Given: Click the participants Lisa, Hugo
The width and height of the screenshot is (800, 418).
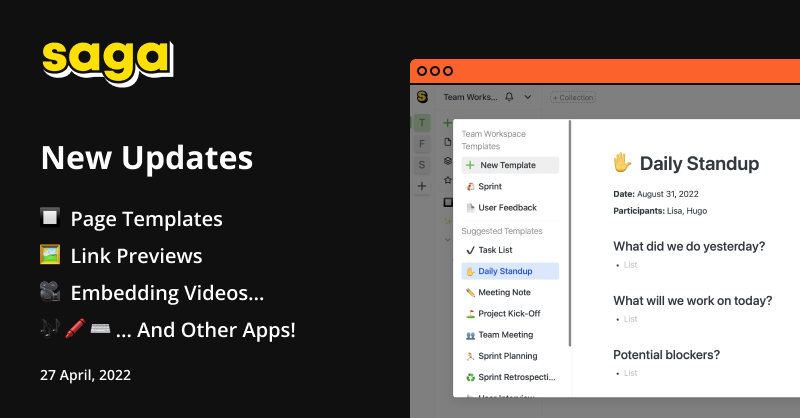Looking at the screenshot, I should pos(687,211).
